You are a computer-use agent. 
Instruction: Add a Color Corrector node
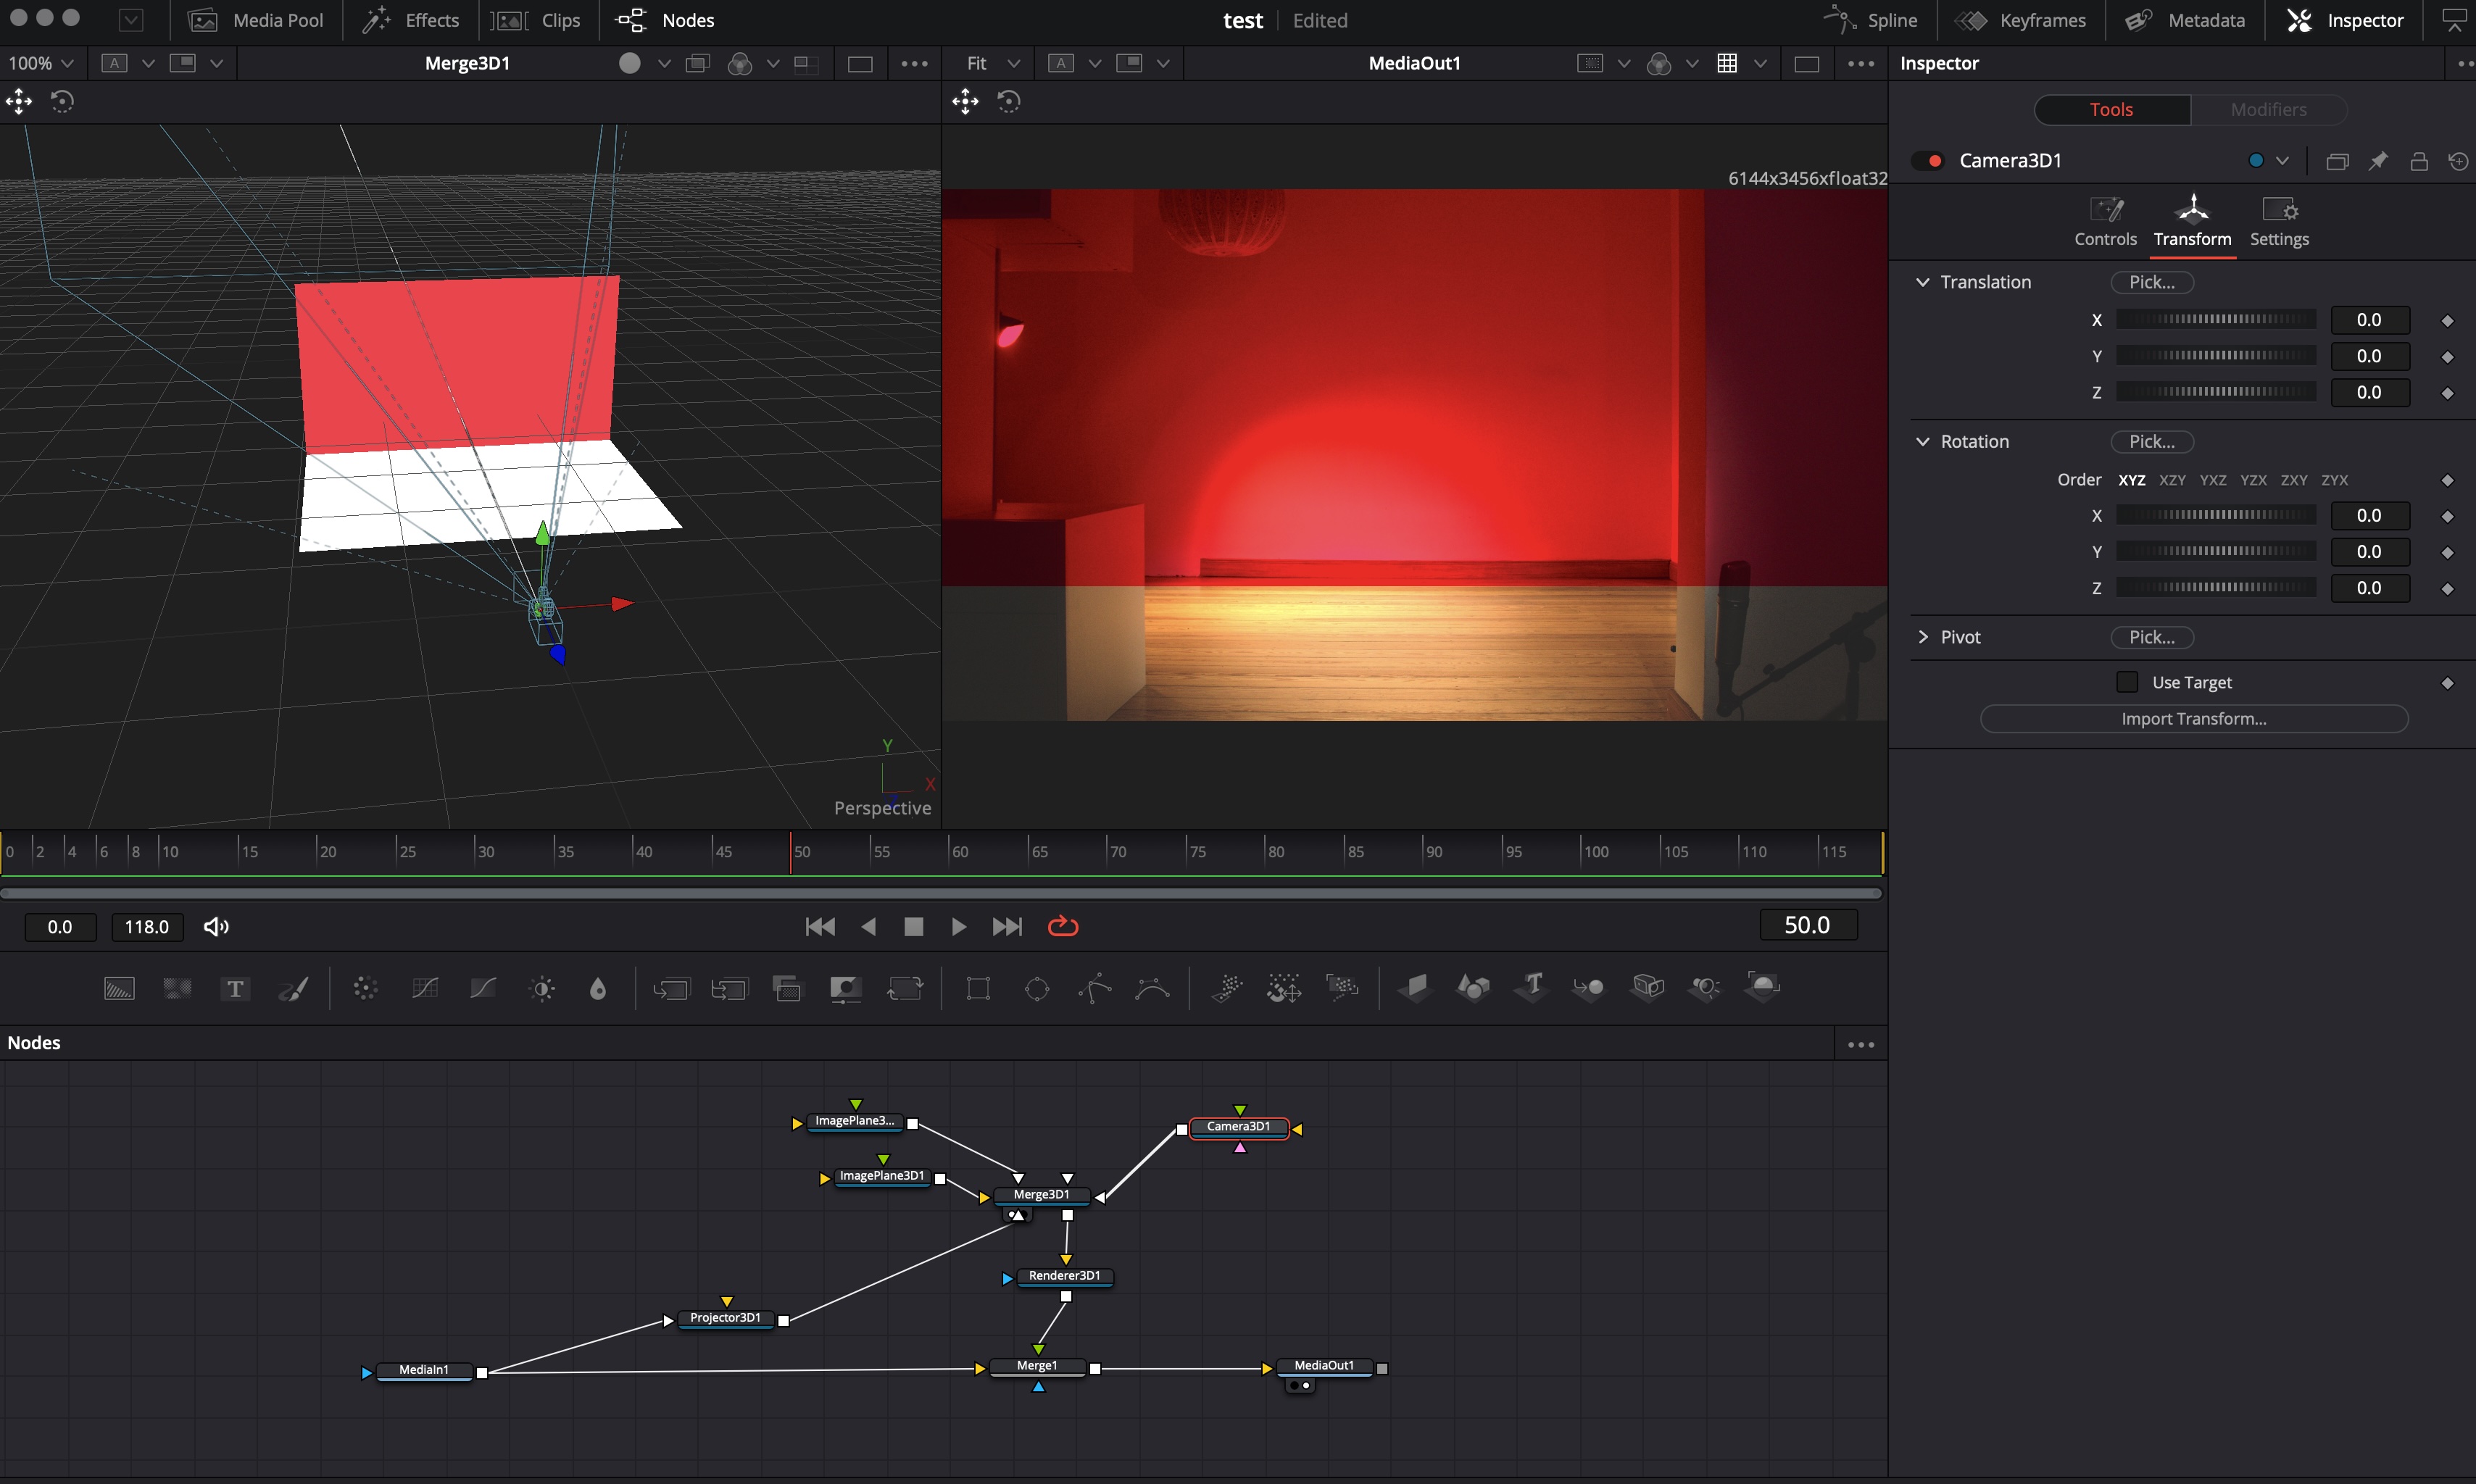pos(365,989)
